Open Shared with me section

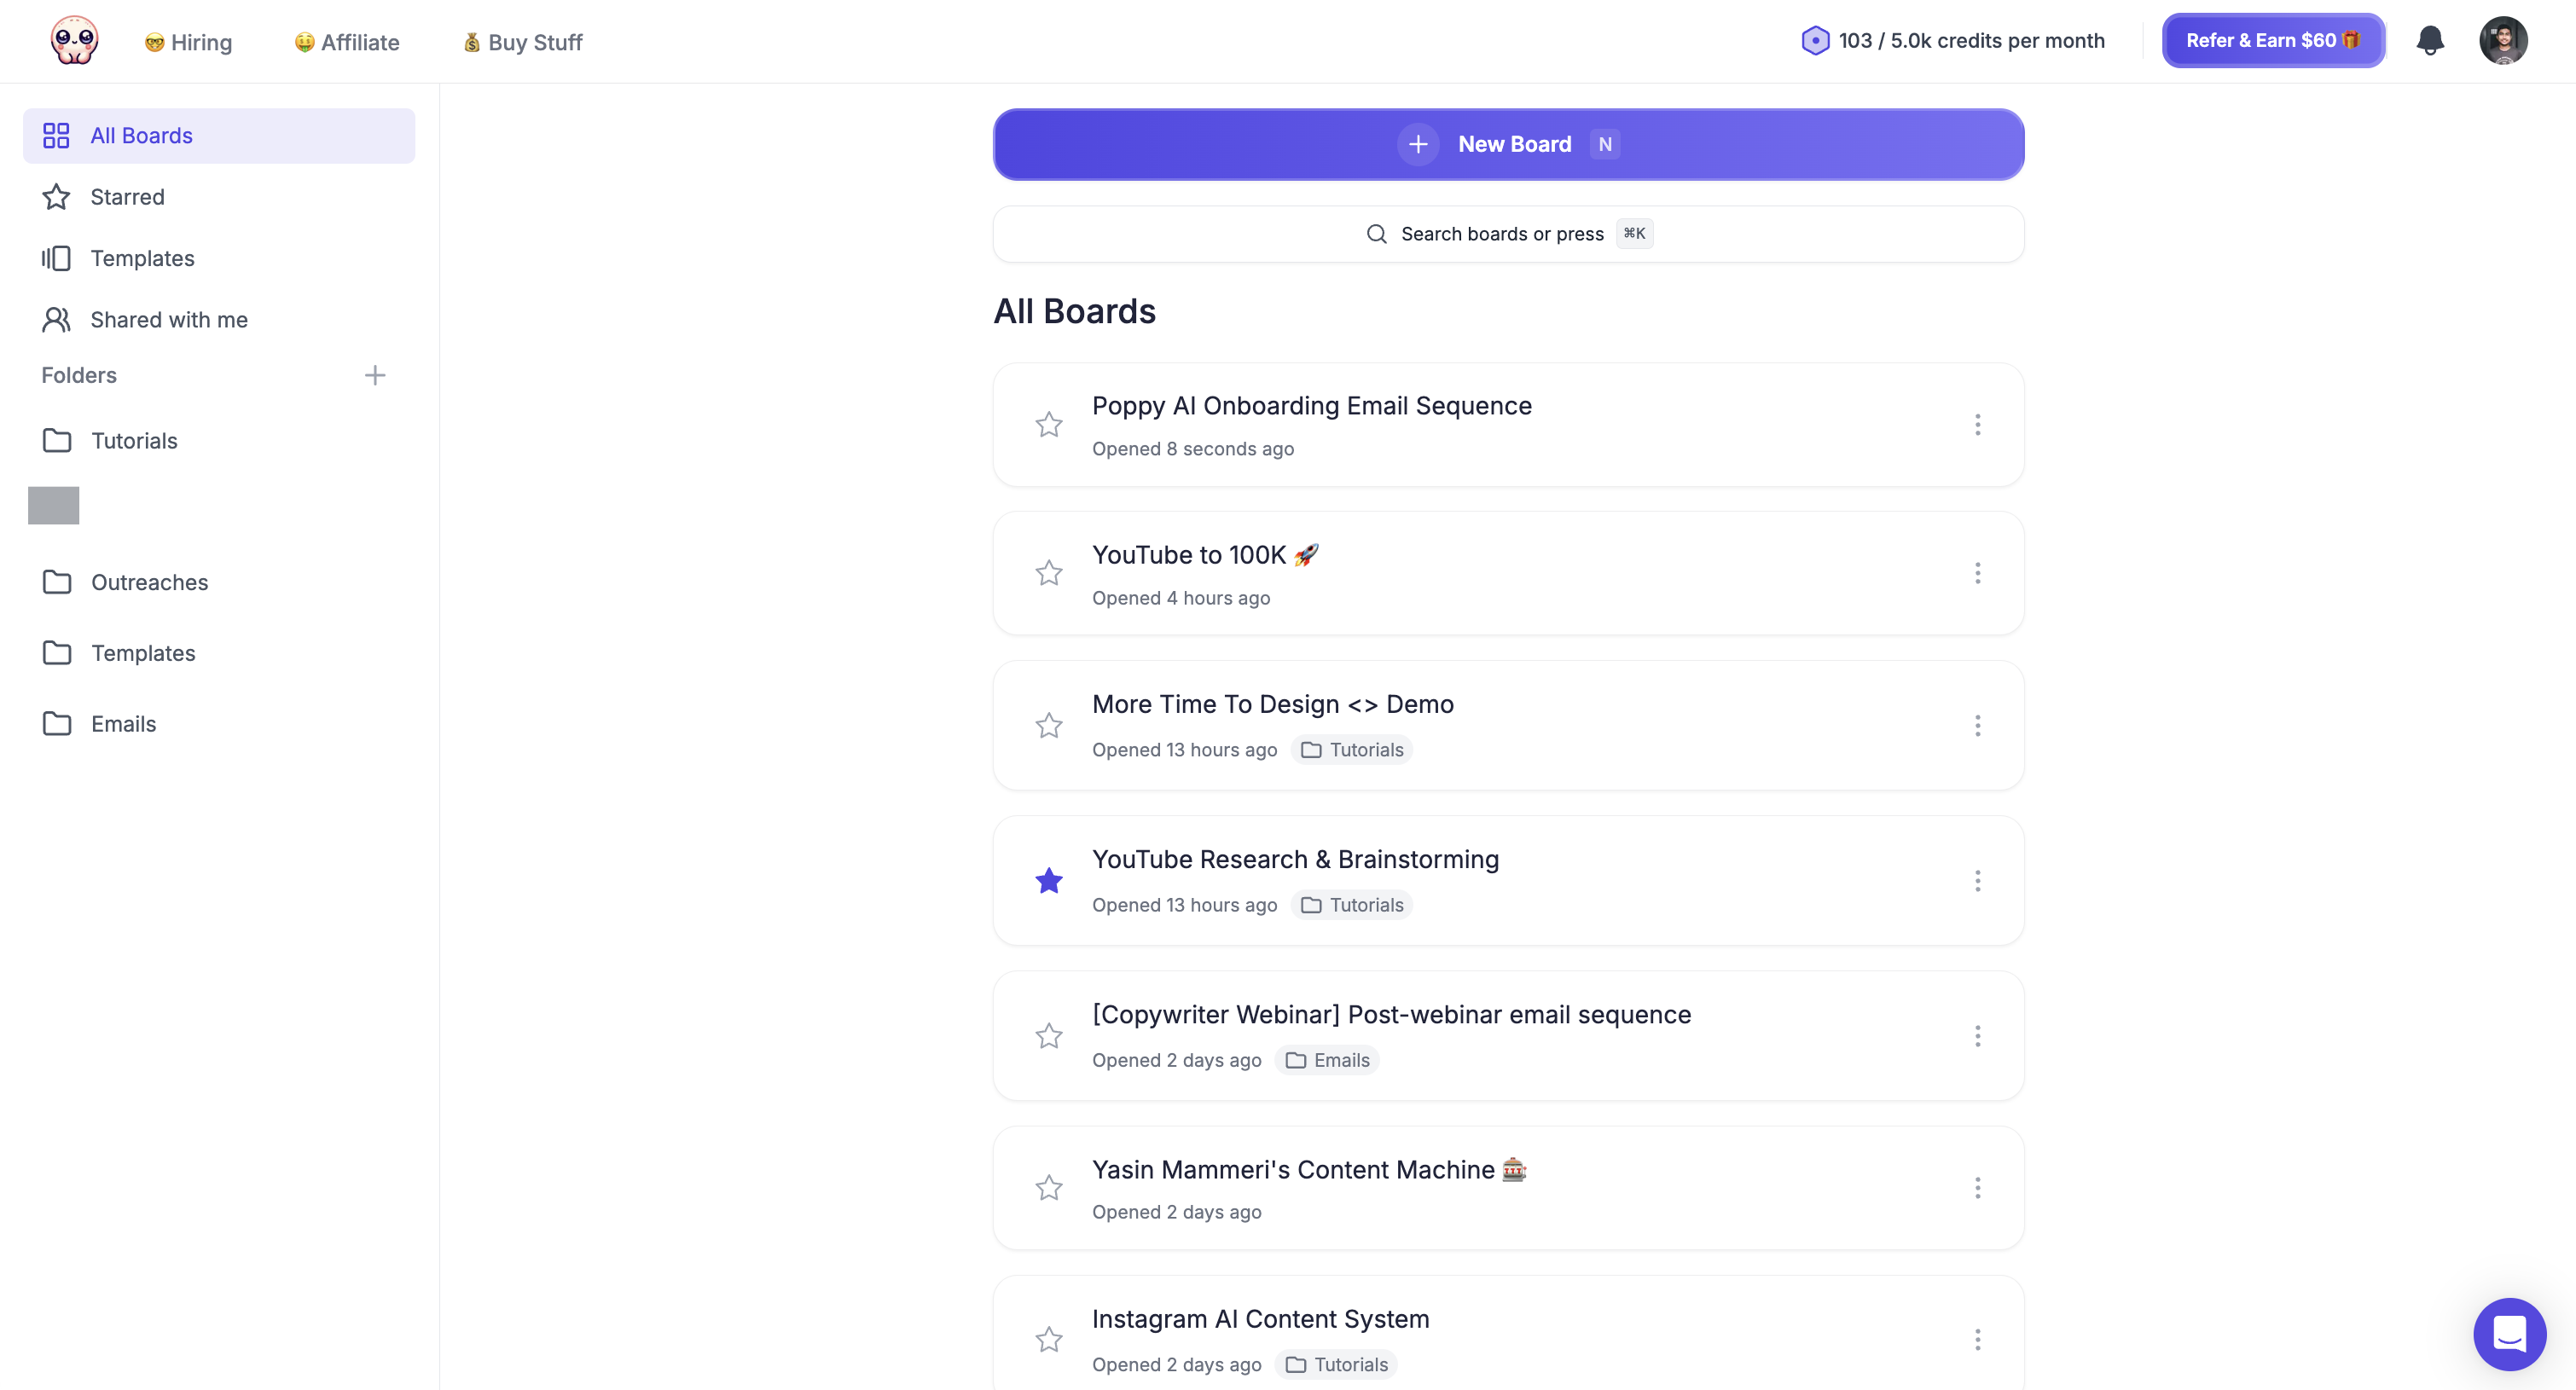[x=168, y=320]
